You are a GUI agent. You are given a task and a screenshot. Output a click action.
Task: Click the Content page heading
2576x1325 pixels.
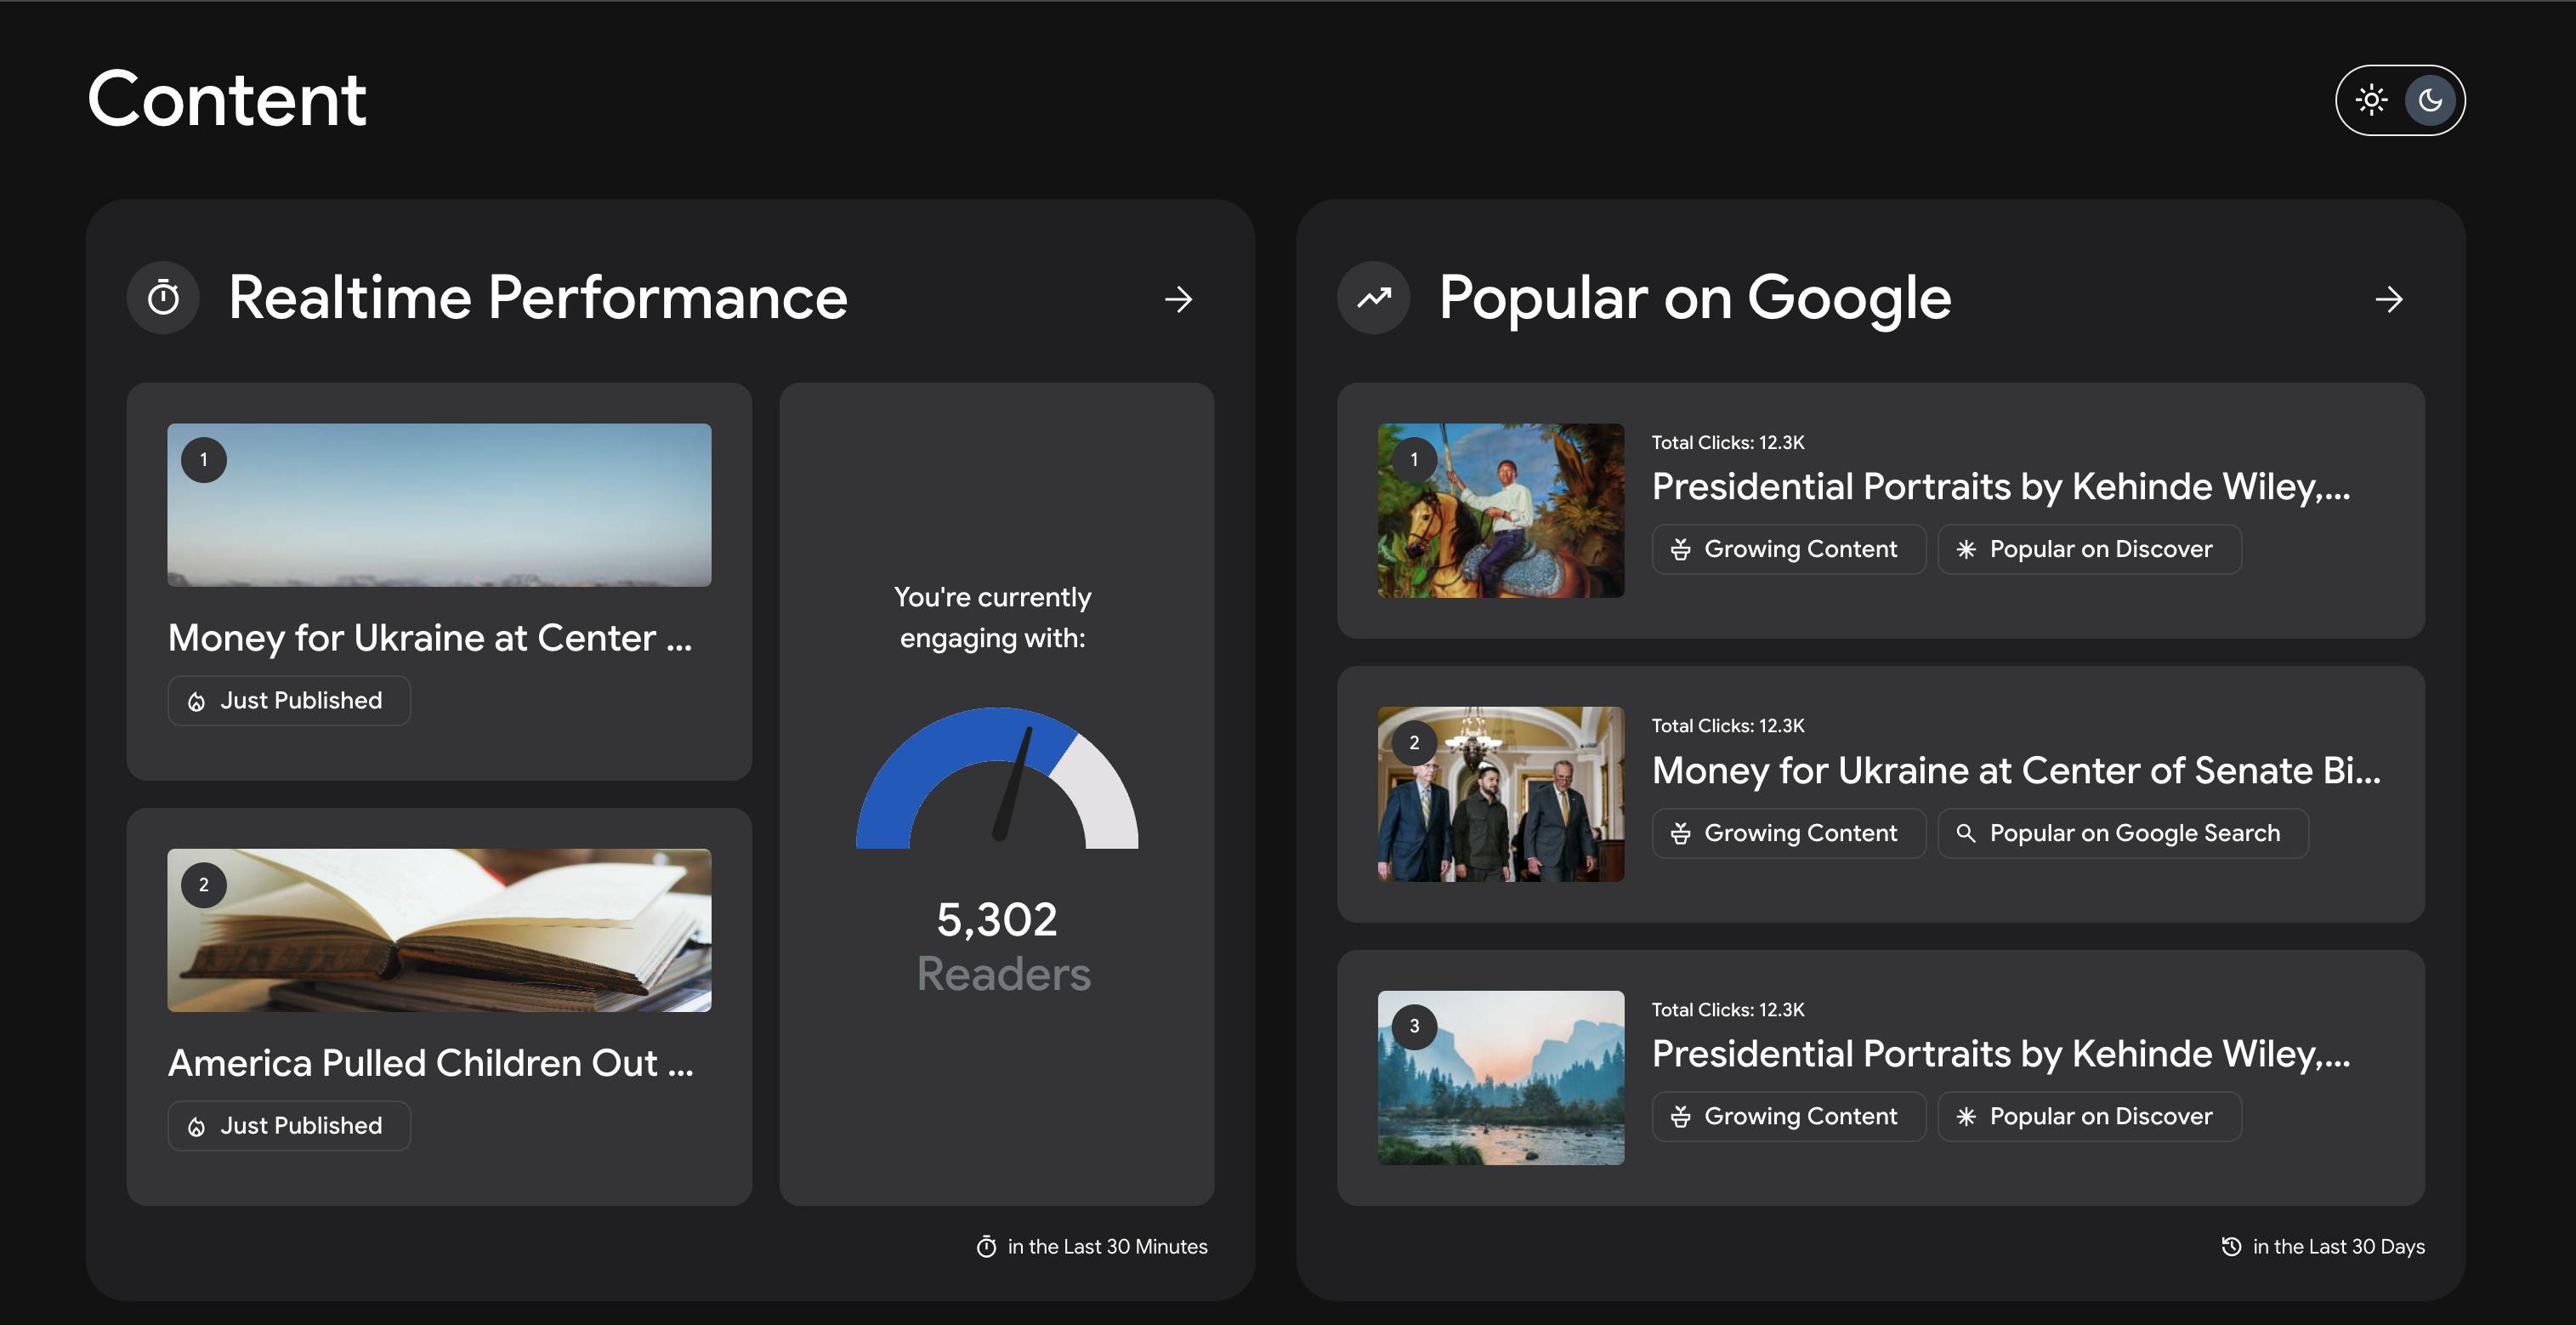click(227, 99)
